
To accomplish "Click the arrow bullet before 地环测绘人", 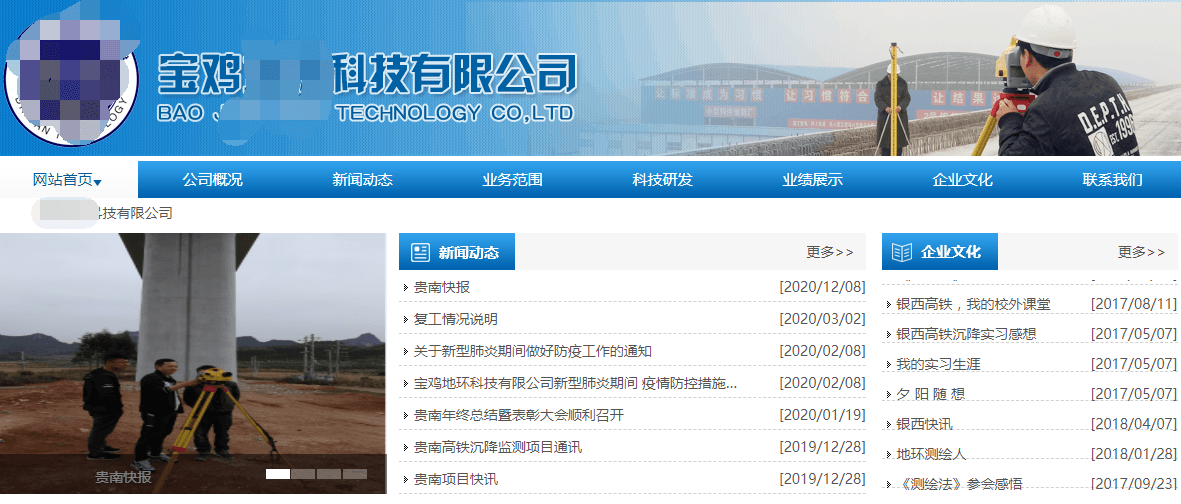I will pyautogui.click(x=888, y=455).
